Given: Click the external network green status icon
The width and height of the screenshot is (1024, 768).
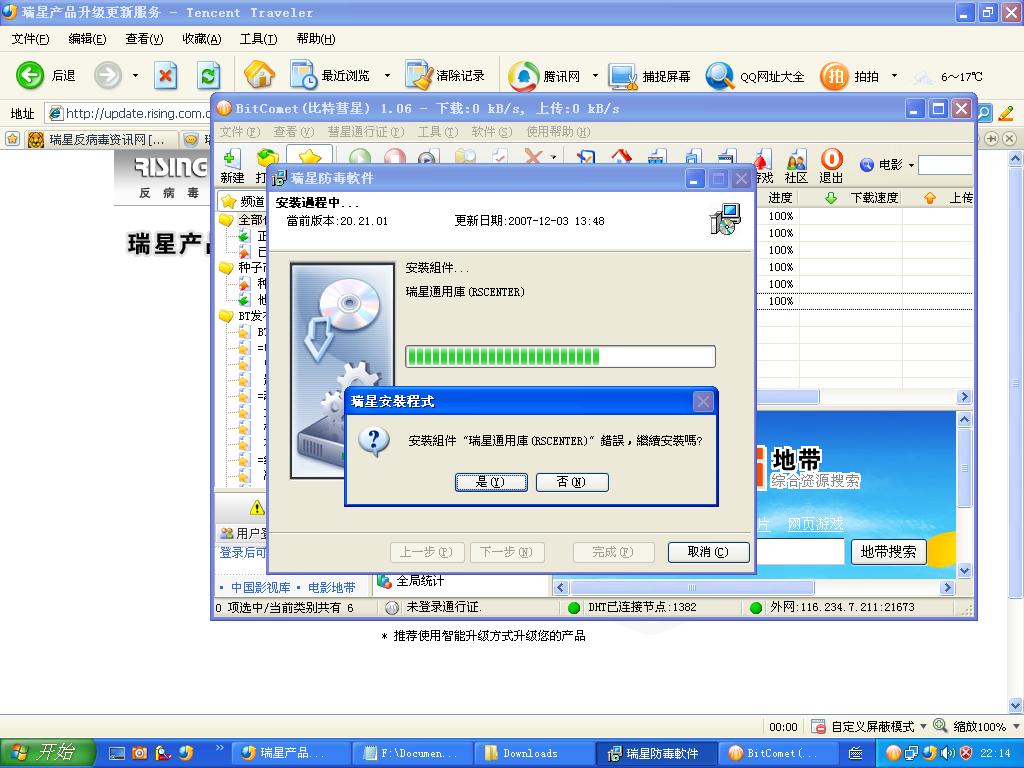Looking at the screenshot, I should pyautogui.click(x=756, y=607).
